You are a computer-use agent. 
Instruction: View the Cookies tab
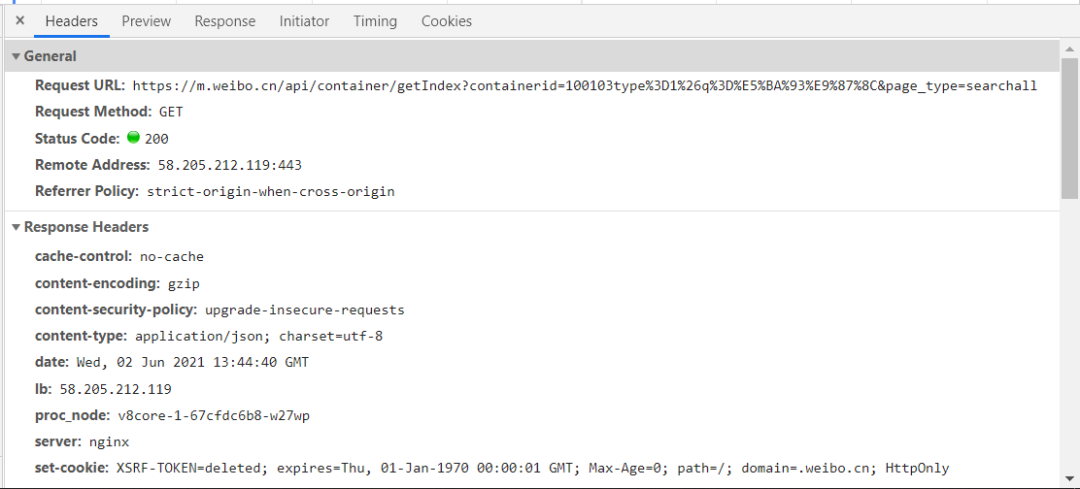(446, 21)
